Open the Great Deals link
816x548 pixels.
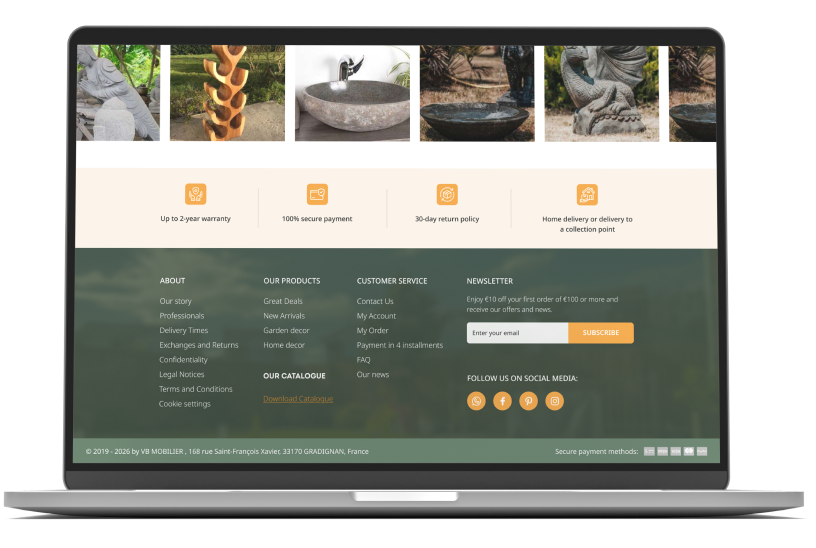(283, 301)
